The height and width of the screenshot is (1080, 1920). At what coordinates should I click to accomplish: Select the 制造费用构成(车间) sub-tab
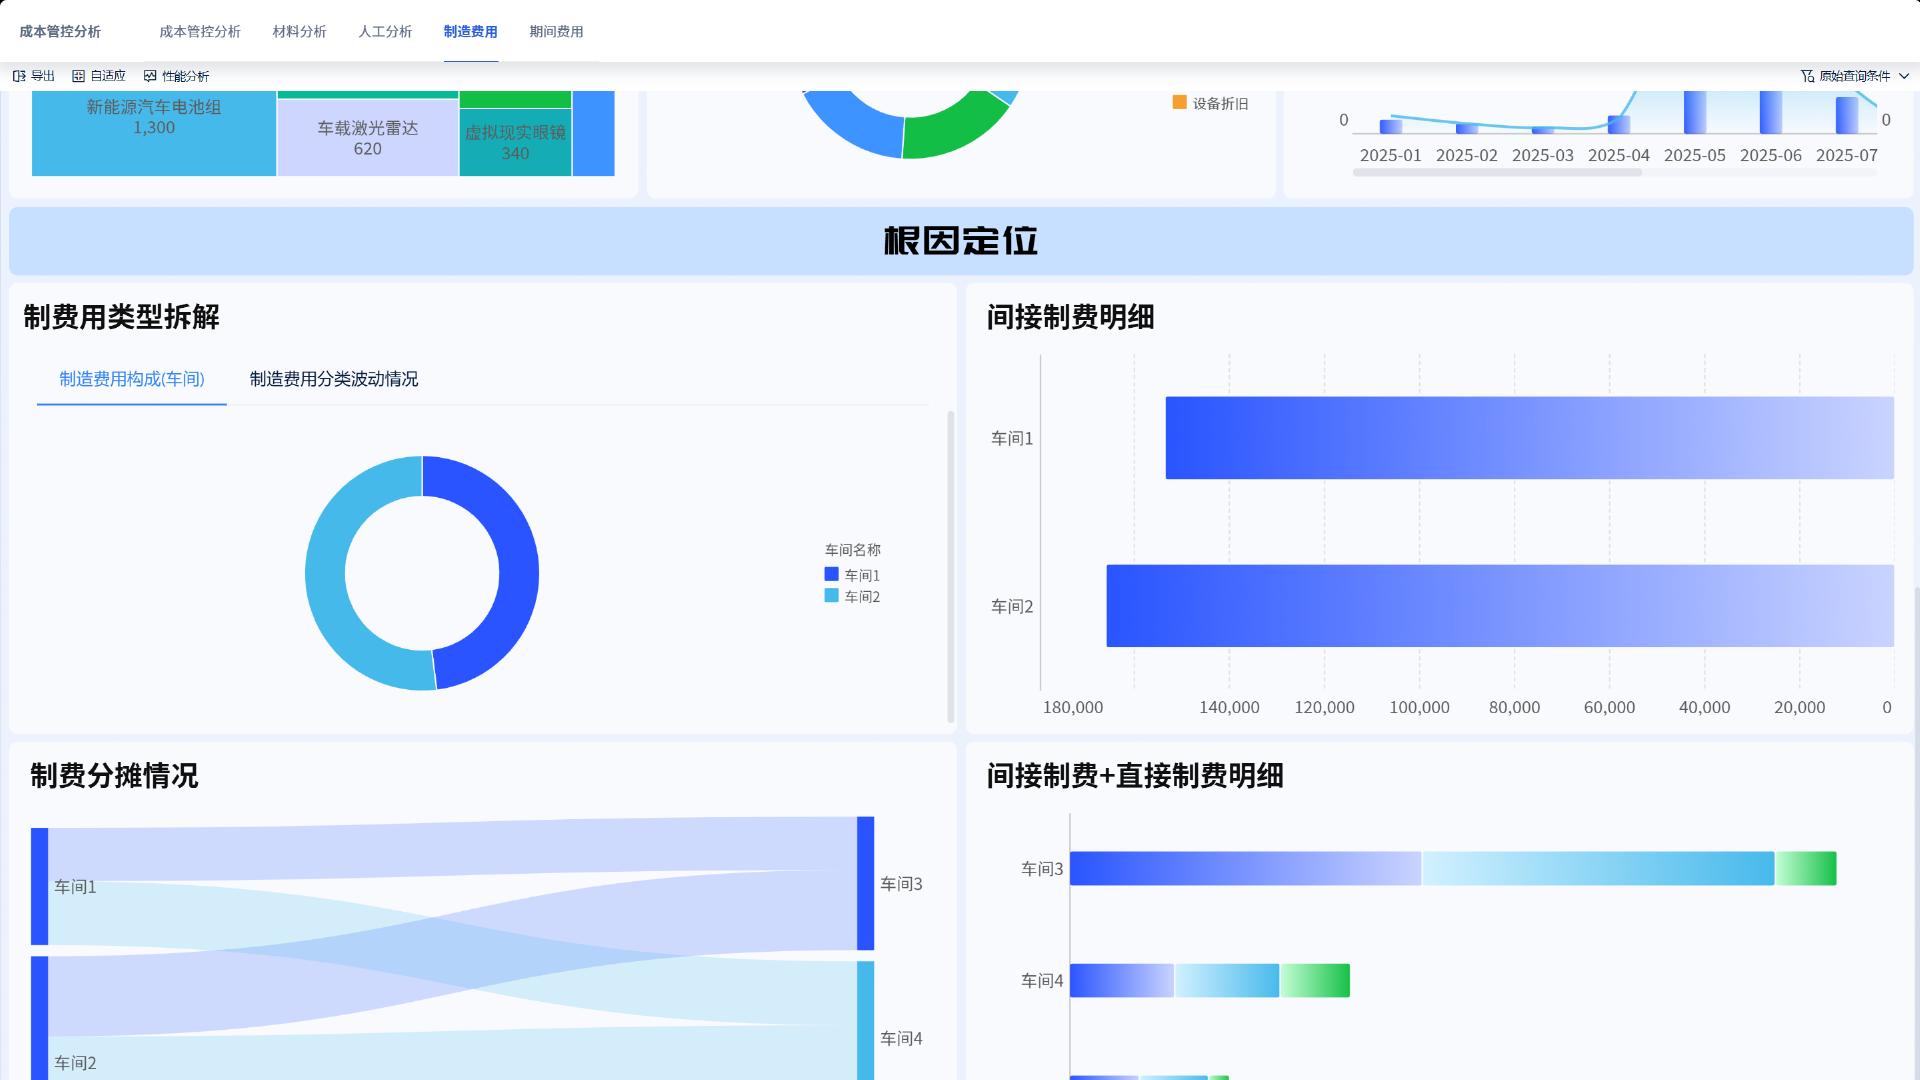pos(130,380)
